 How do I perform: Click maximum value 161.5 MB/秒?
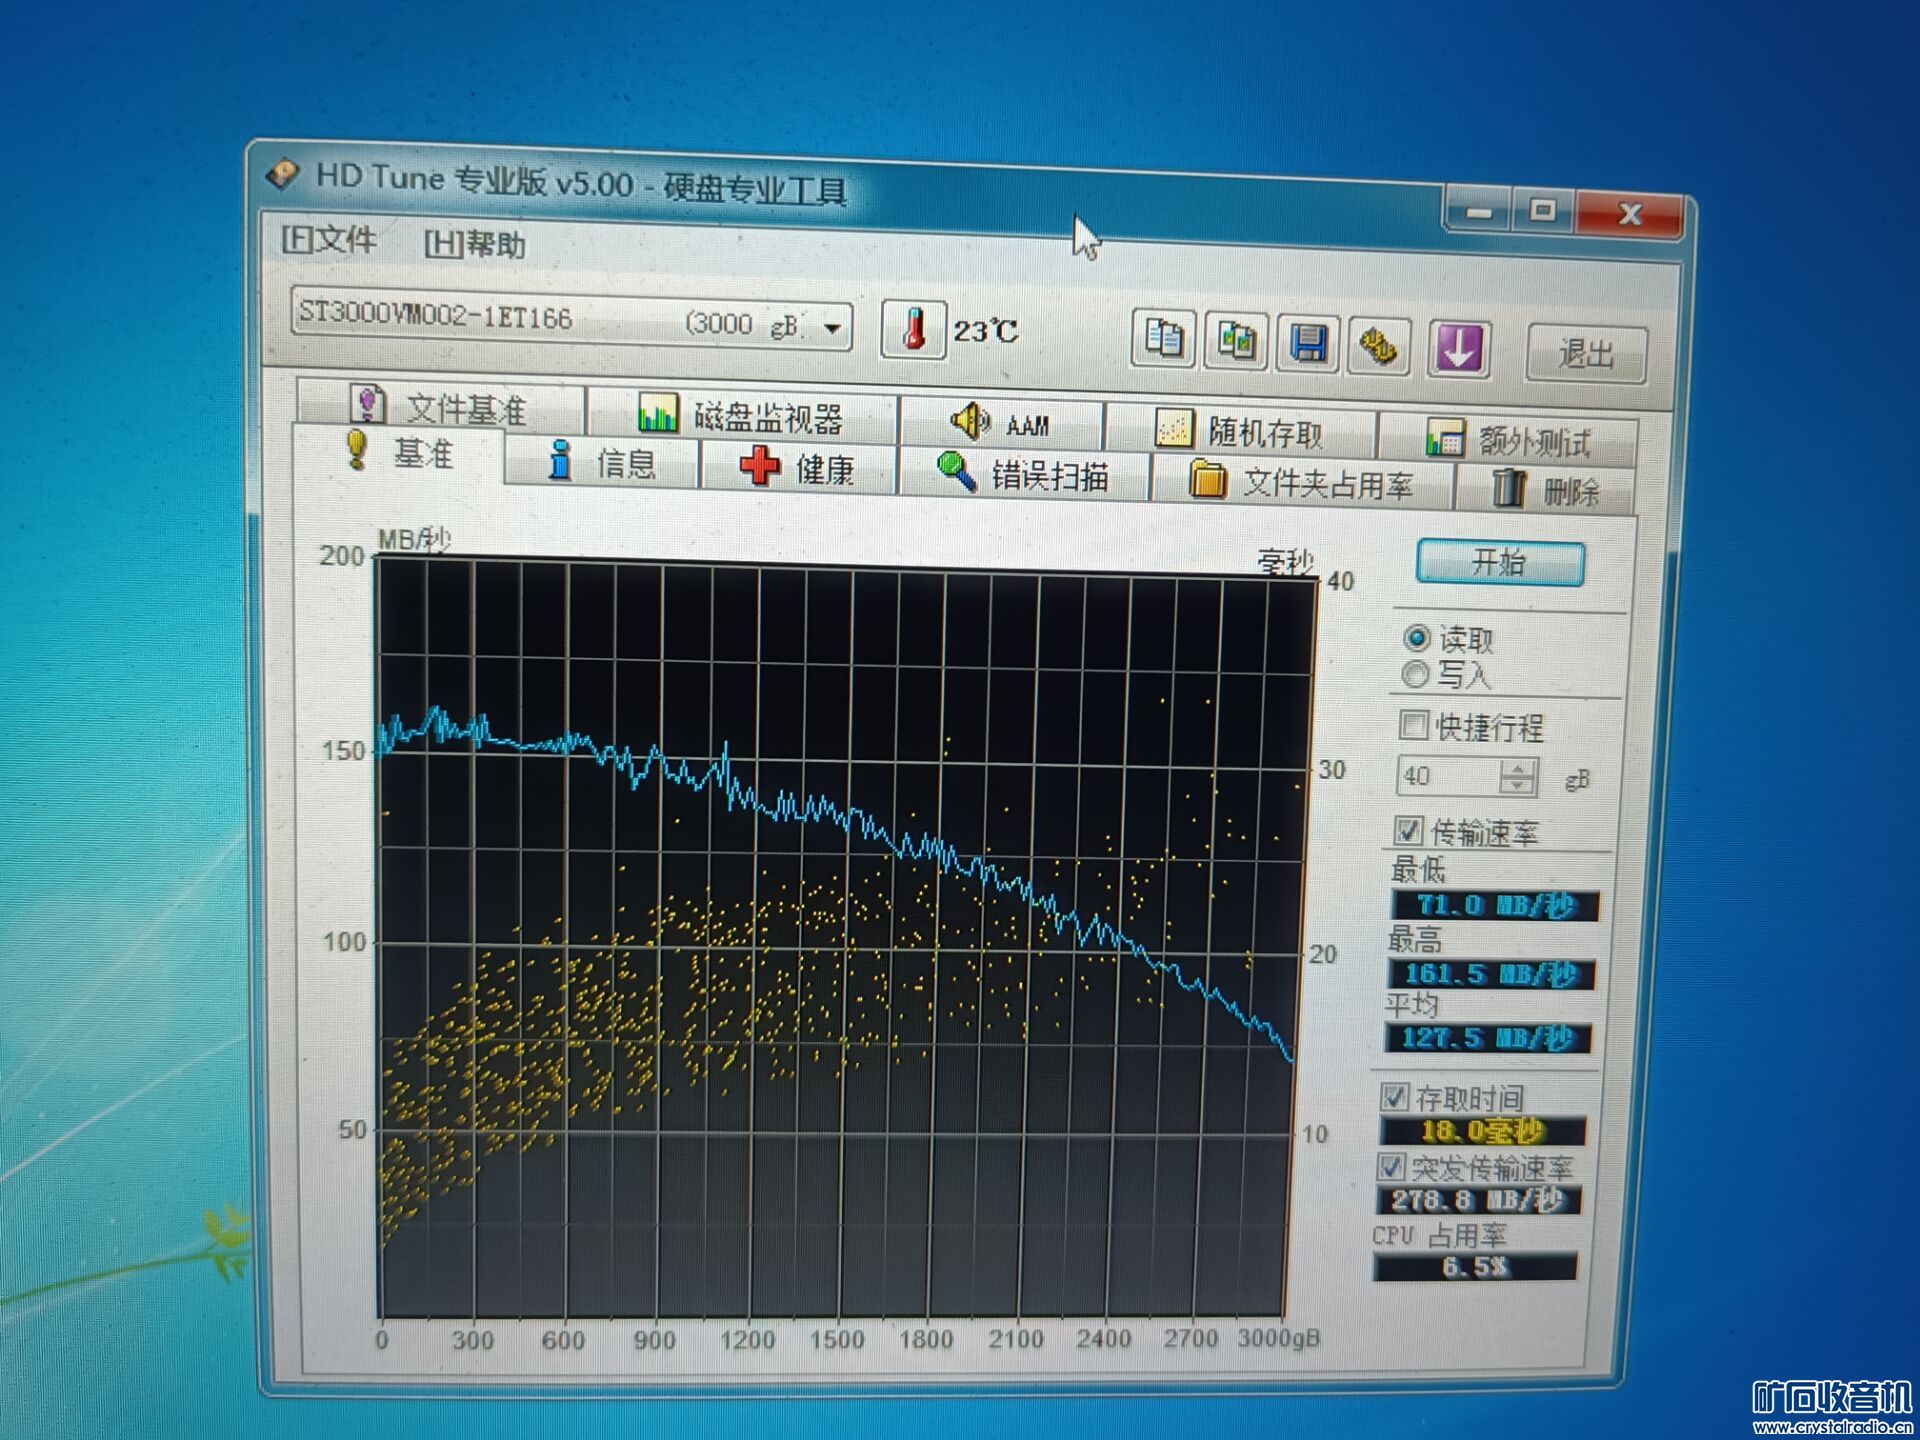pyautogui.click(x=1491, y=974)
